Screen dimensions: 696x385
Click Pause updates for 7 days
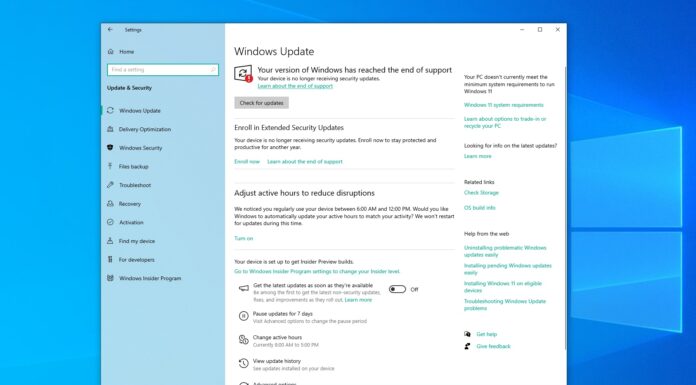coord(283,314)
